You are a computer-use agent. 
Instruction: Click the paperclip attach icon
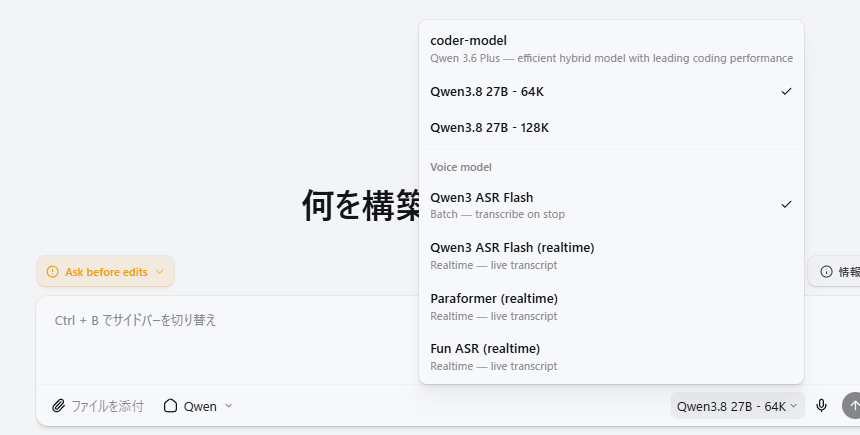tap(59, 406)
